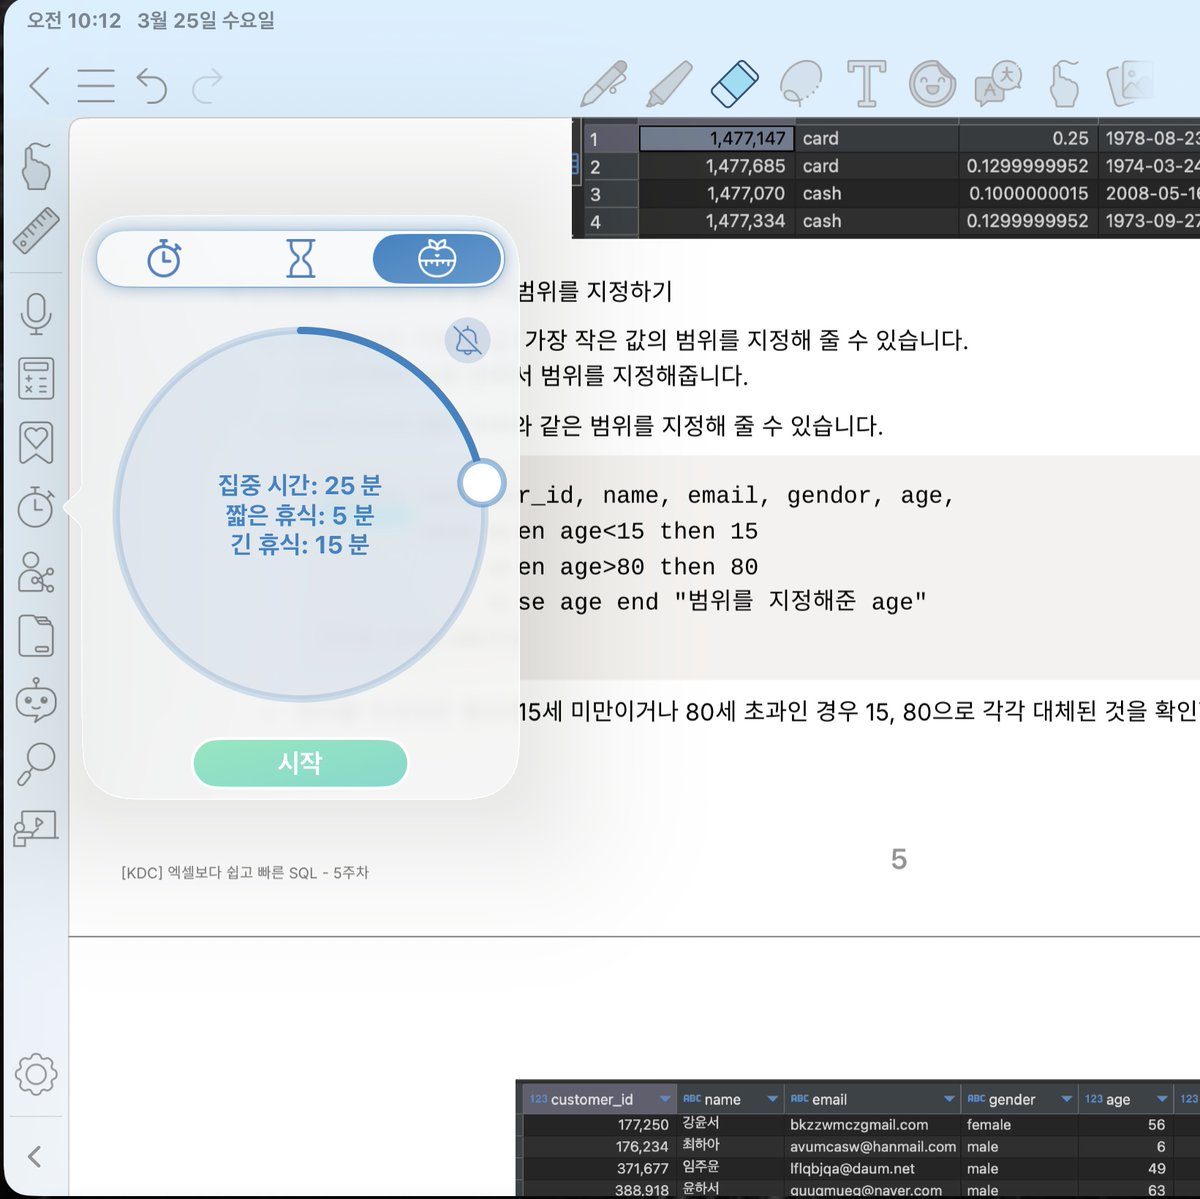Open the image insert tool
This screenshot has height=1199, width=1200.
click(x=1131, y=84)
